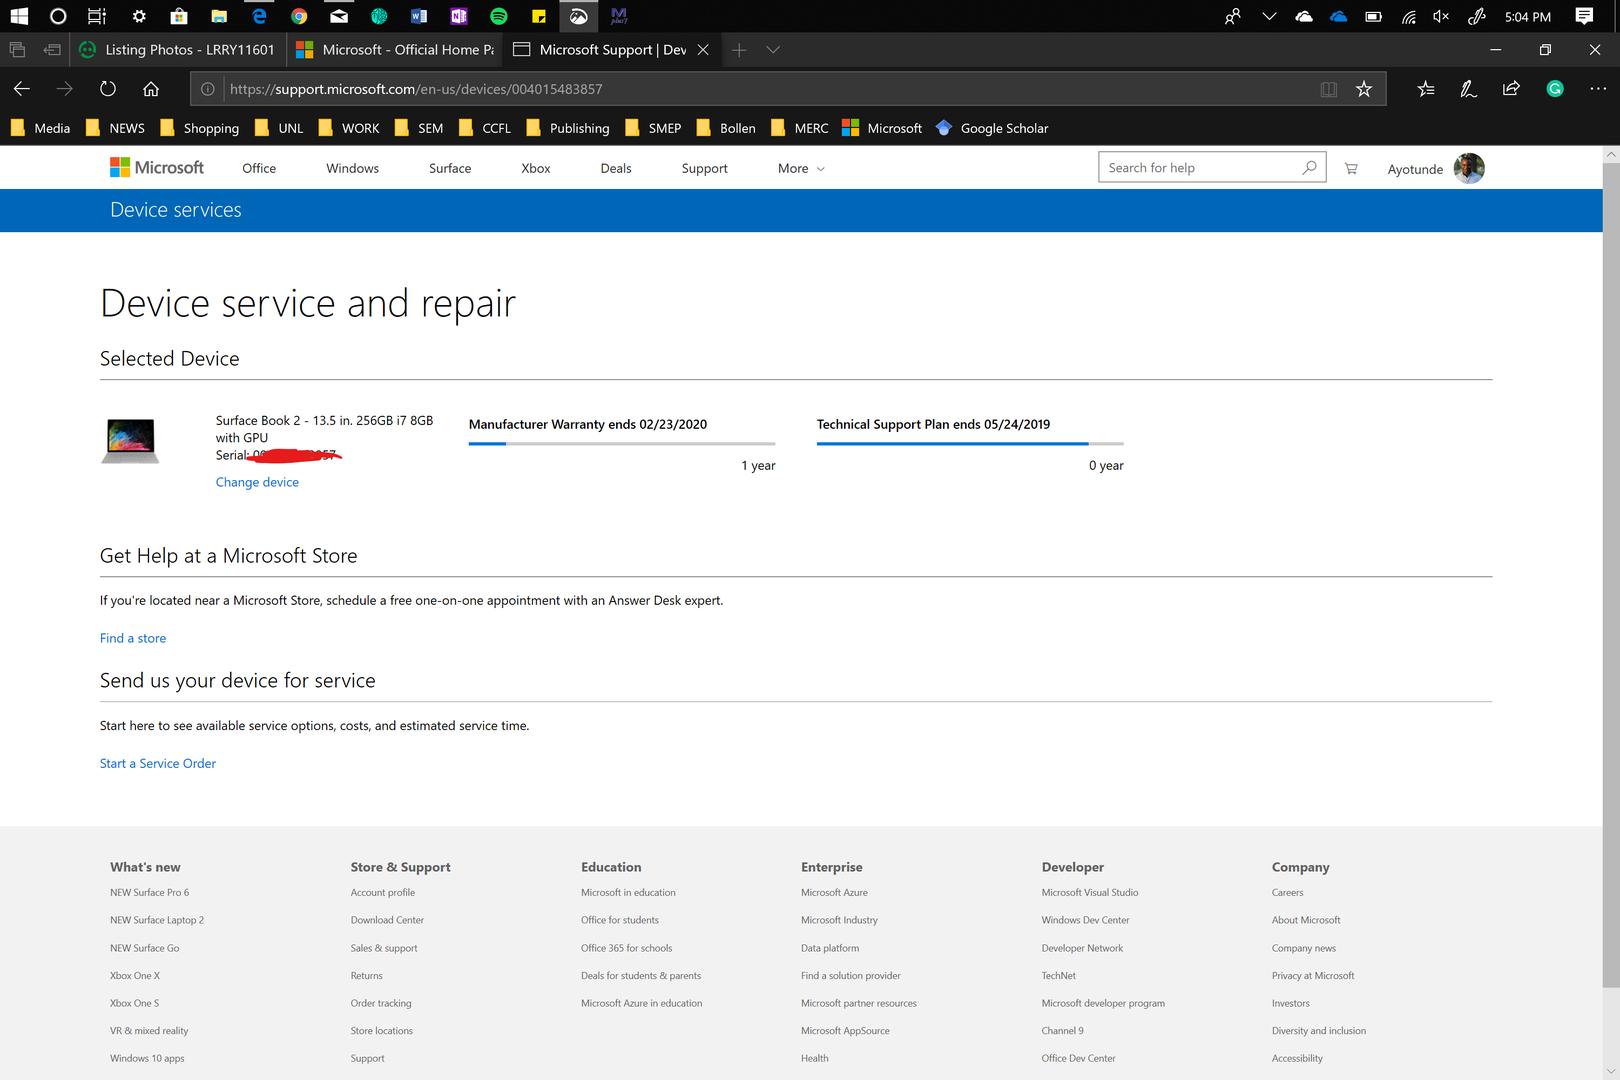The height and width of the screenshot is (1080, 1620).
Task: Add notes with the pen icon
Action: coord(1468,89)
